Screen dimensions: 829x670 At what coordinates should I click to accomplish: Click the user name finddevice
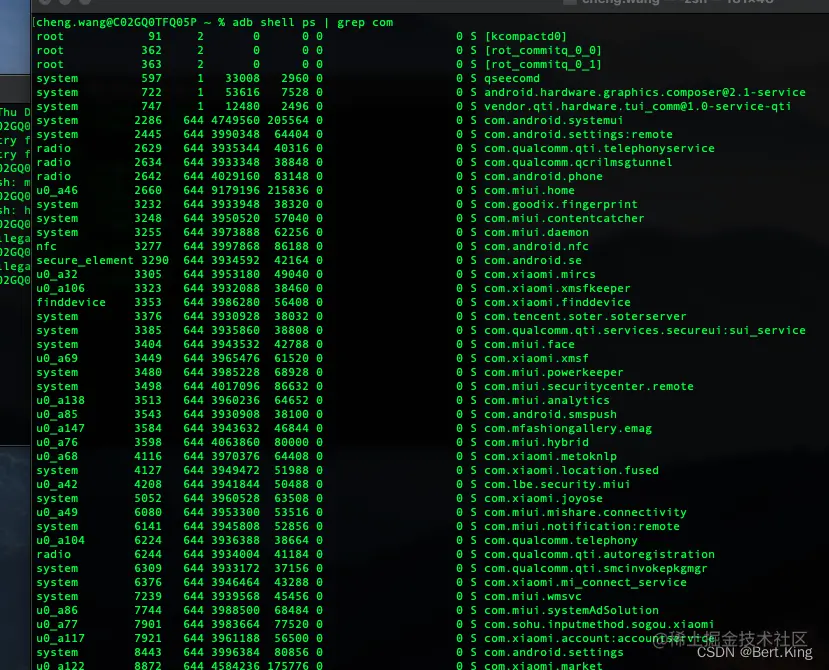click(71, 302)
